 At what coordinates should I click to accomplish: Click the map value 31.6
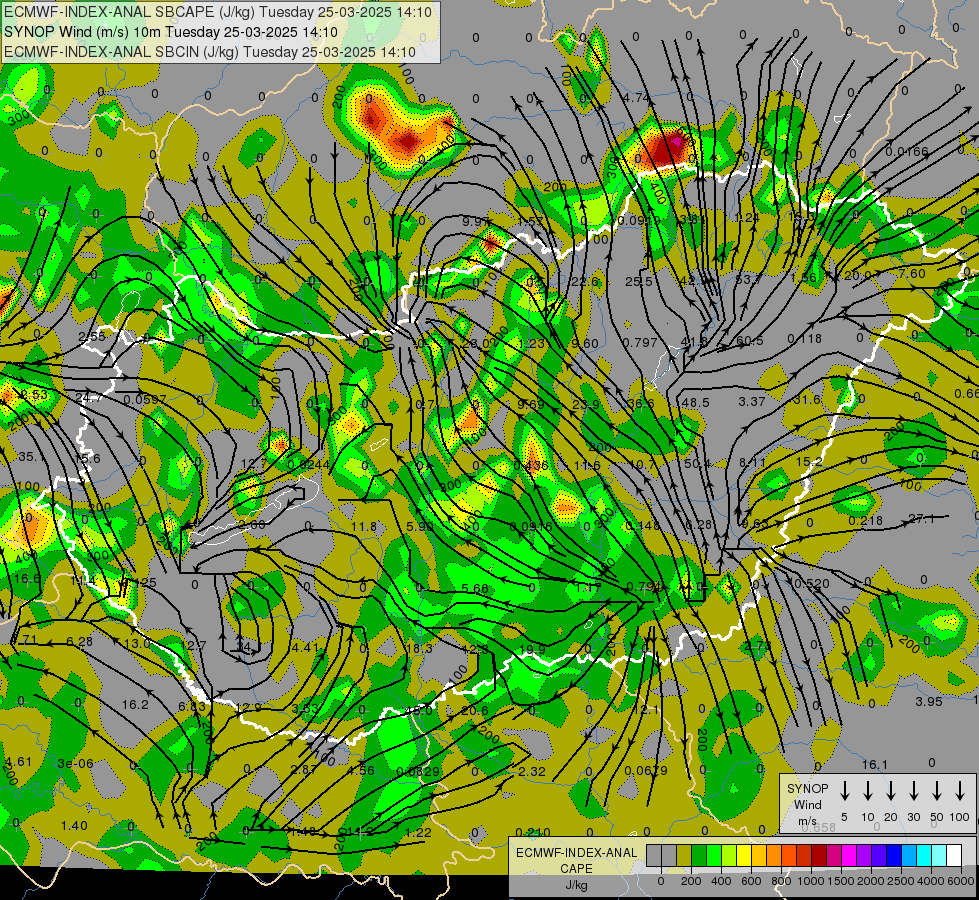[x=807, y=399]
